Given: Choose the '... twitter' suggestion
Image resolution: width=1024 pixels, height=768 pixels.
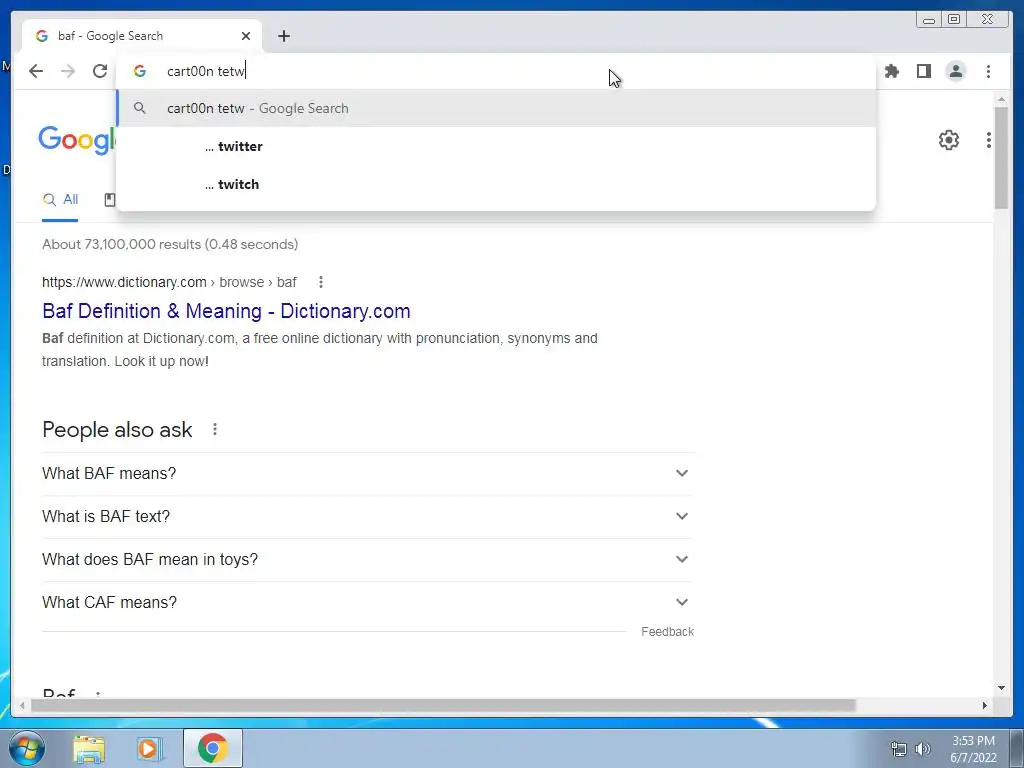Looking at the screenshot, I should [x=496, y=146].
